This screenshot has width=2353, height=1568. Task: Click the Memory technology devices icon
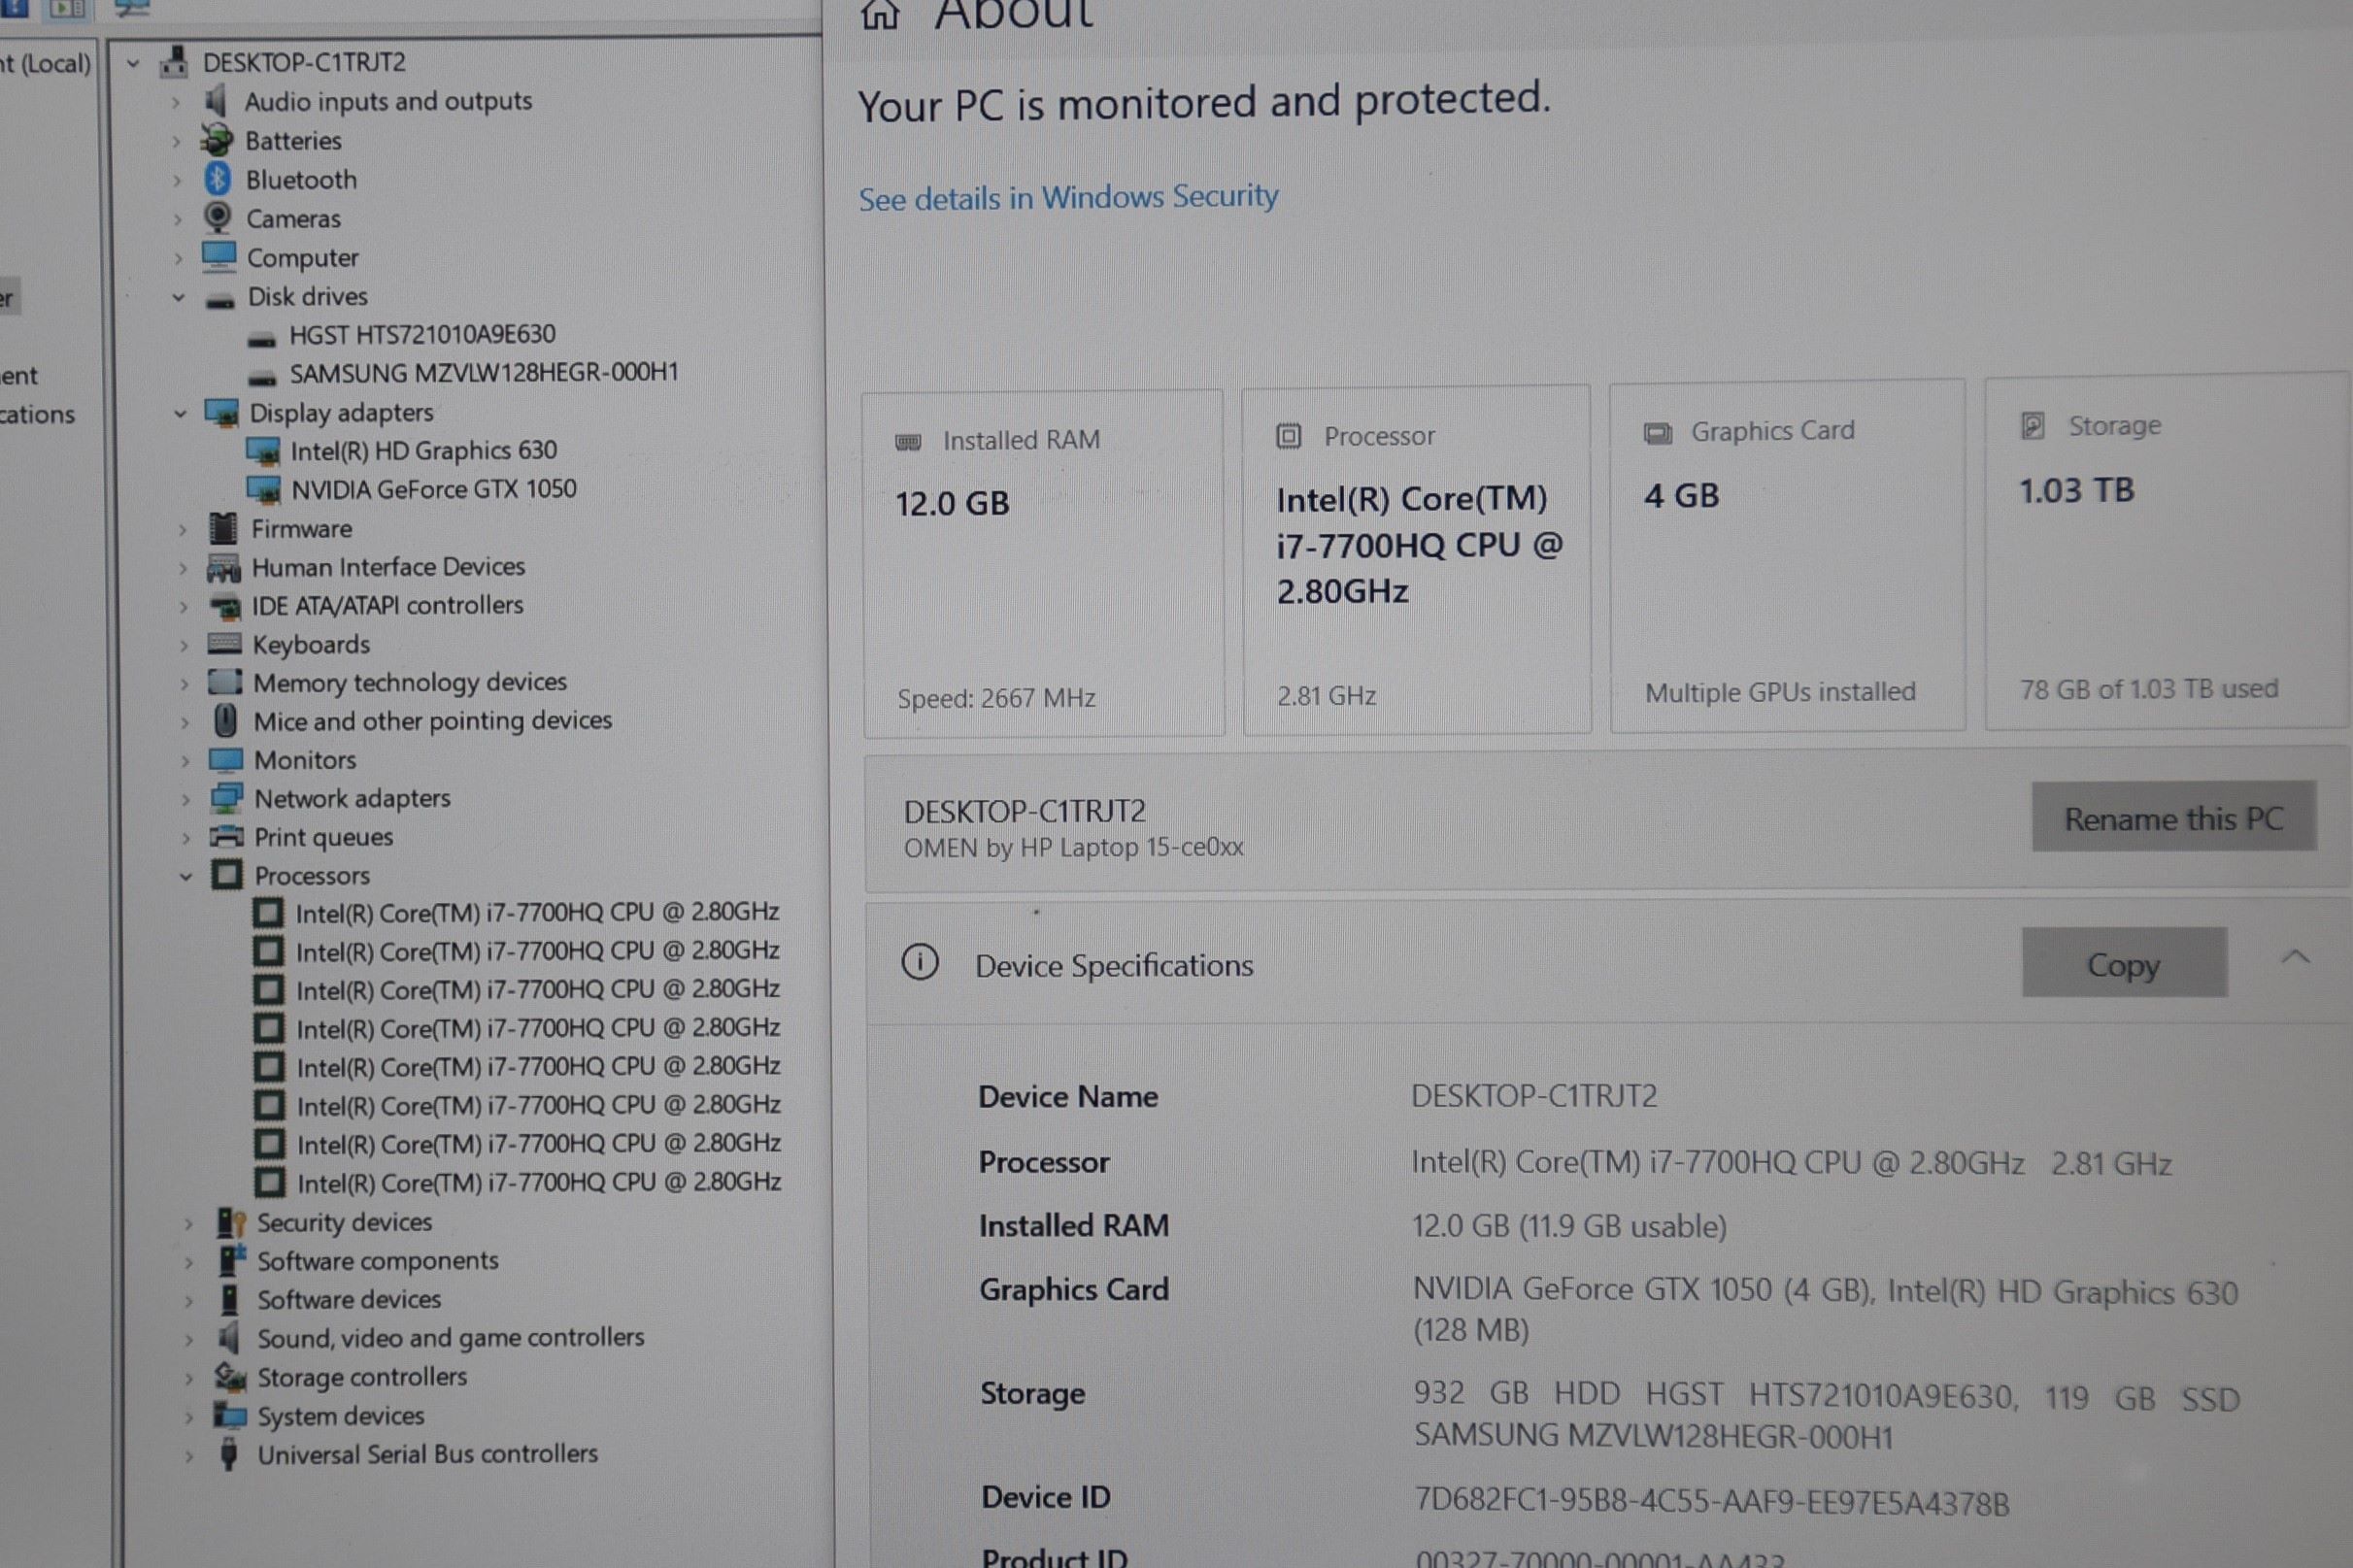tap(225, 682)
